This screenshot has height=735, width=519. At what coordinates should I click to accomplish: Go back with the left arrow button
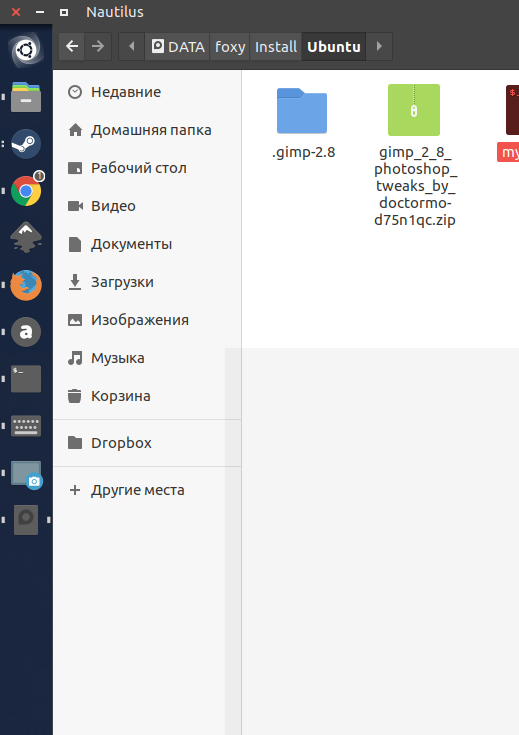[72, 46]
